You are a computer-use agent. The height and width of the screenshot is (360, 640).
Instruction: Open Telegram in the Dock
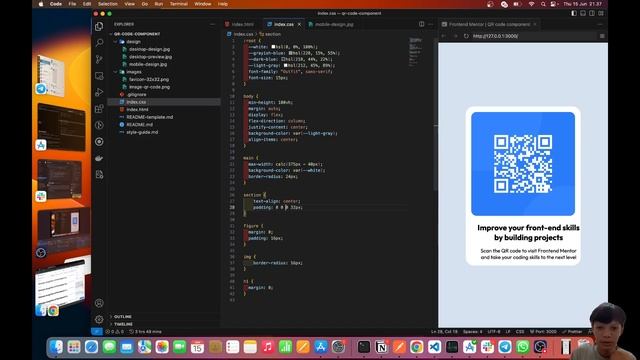click(505, 347)
